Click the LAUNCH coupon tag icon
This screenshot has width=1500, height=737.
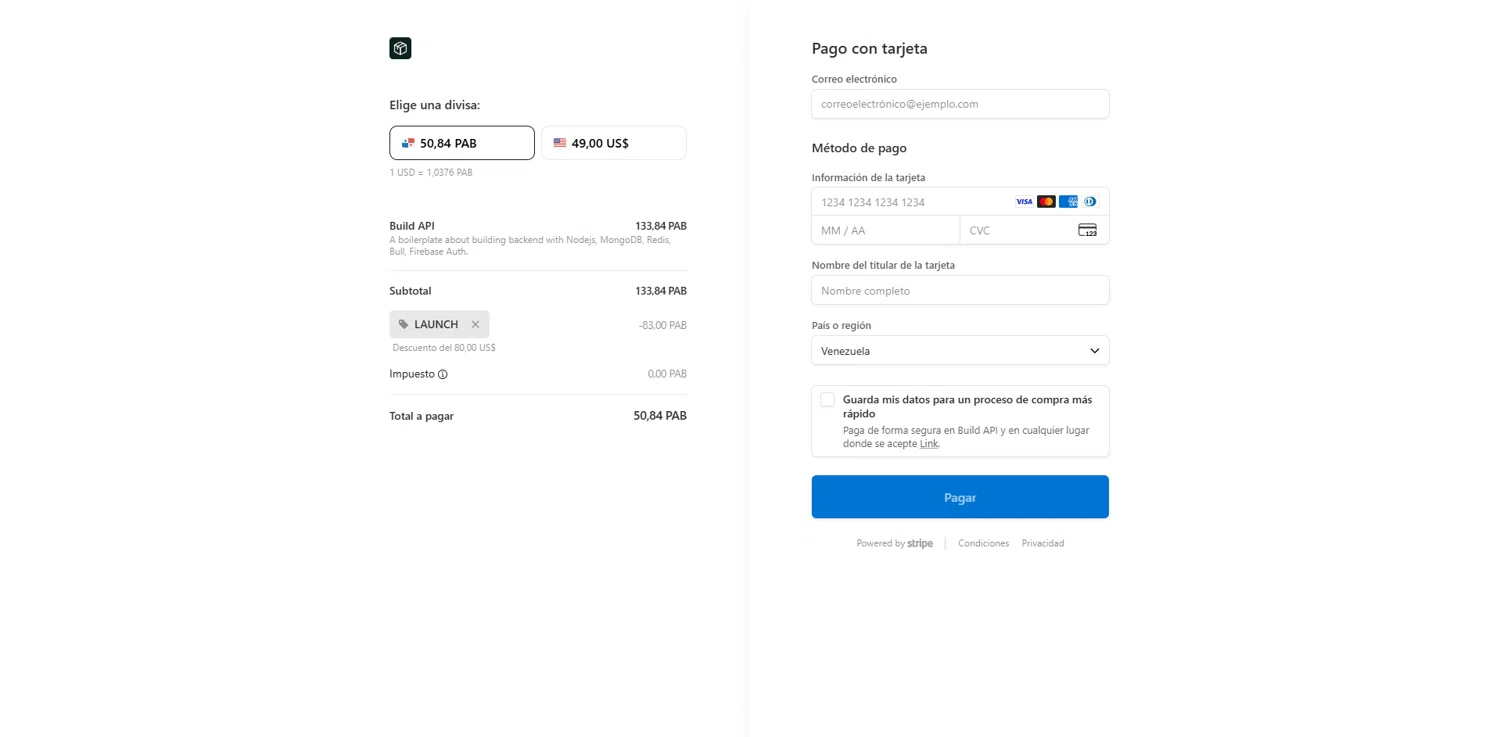(404, 324)
